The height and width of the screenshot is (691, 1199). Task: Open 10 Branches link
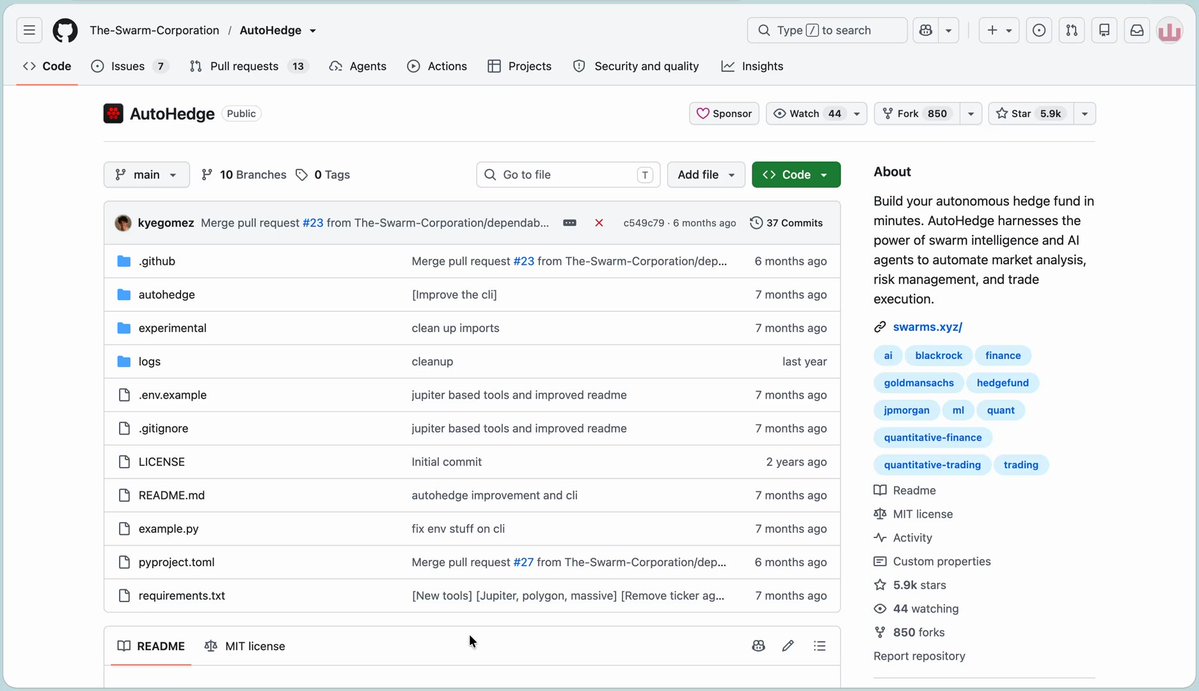click(x=243, y=175)
